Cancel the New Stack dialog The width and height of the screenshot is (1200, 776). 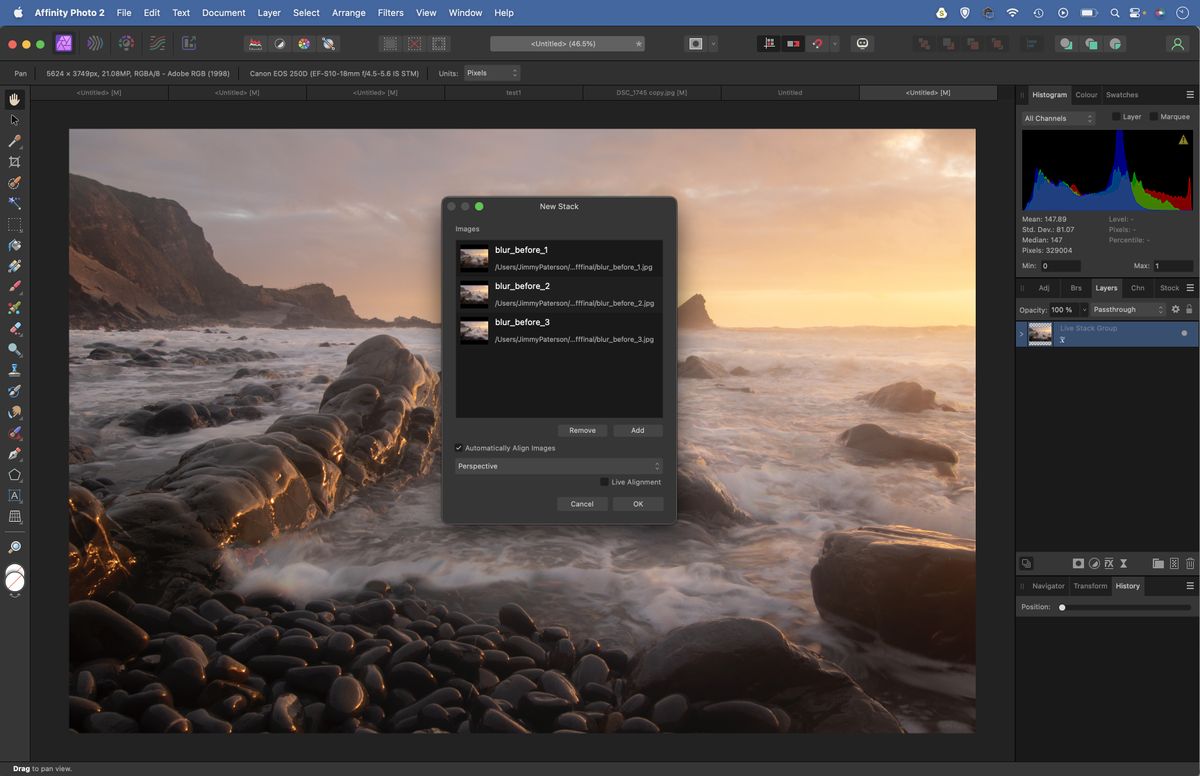pos(581,504)
